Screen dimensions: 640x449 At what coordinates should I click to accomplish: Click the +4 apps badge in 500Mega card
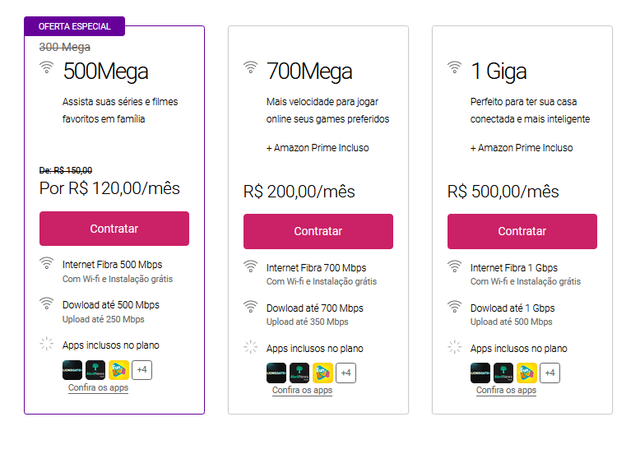tap(142, 370)
